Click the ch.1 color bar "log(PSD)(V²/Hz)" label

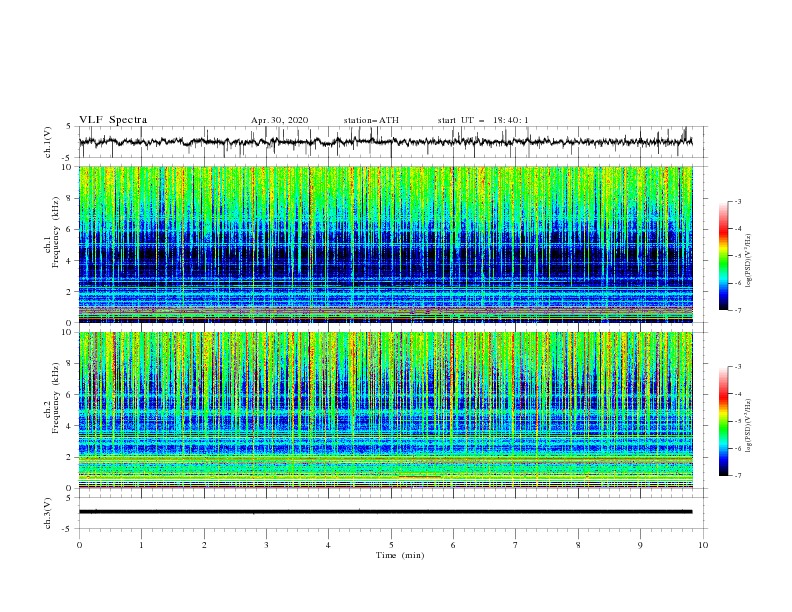749,261
